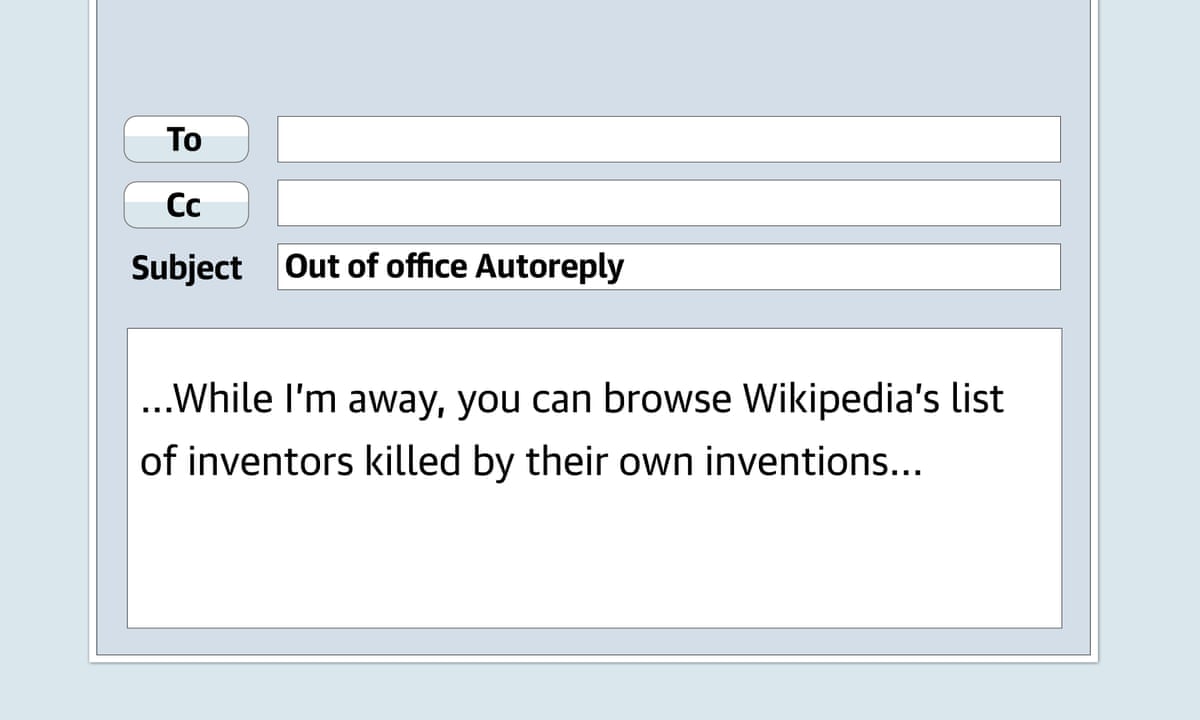
Task: Click the Subject label
Action: [187, 268]
